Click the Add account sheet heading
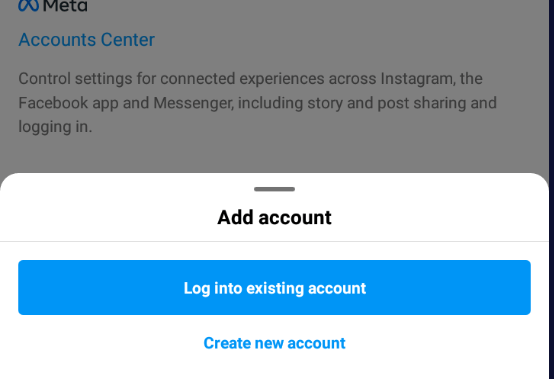Viewport: 554px width, 379px height. tap(275, 217)
